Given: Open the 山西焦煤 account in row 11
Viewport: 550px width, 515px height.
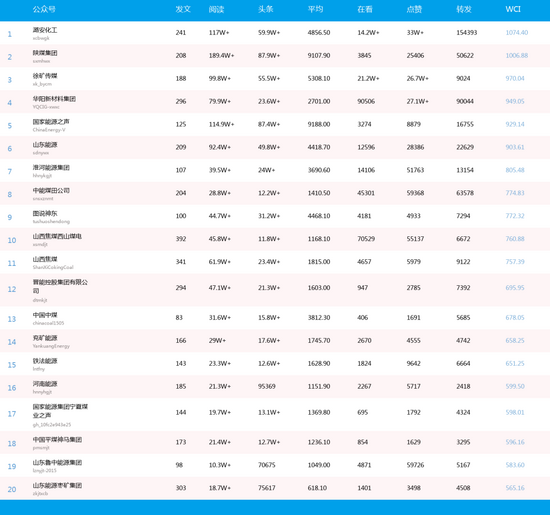Looking at the screenshot, I should [x=45, y=259].
